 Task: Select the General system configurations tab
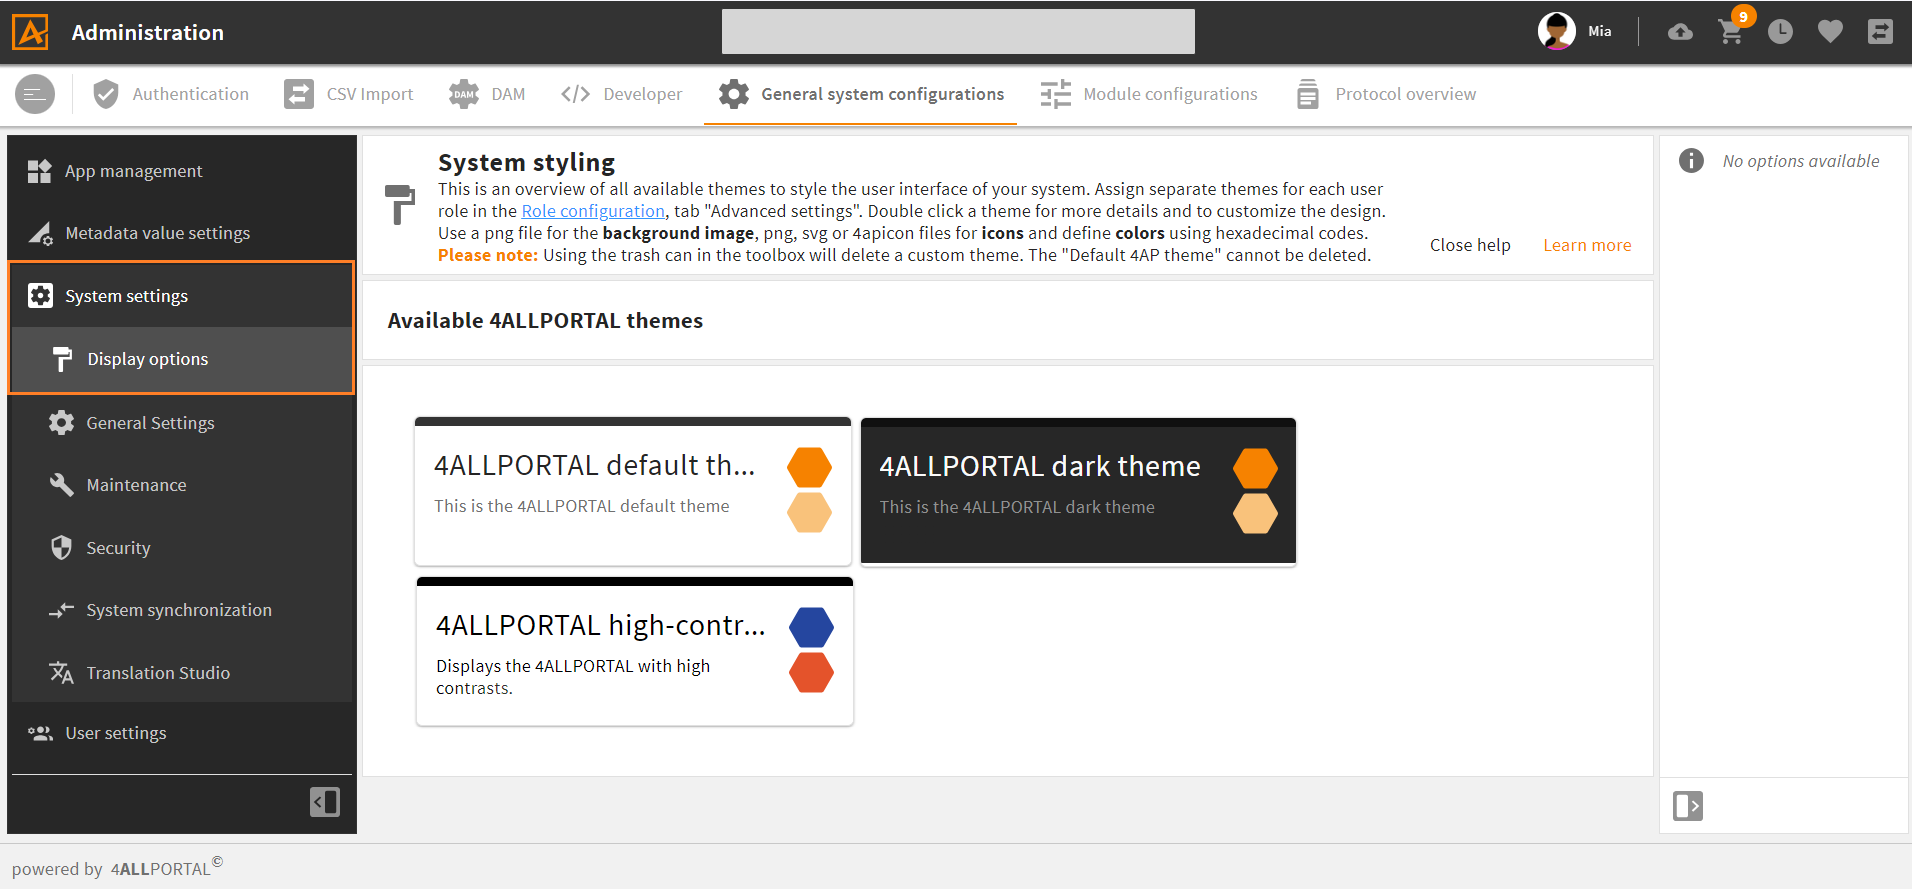[x=860, y=94]
